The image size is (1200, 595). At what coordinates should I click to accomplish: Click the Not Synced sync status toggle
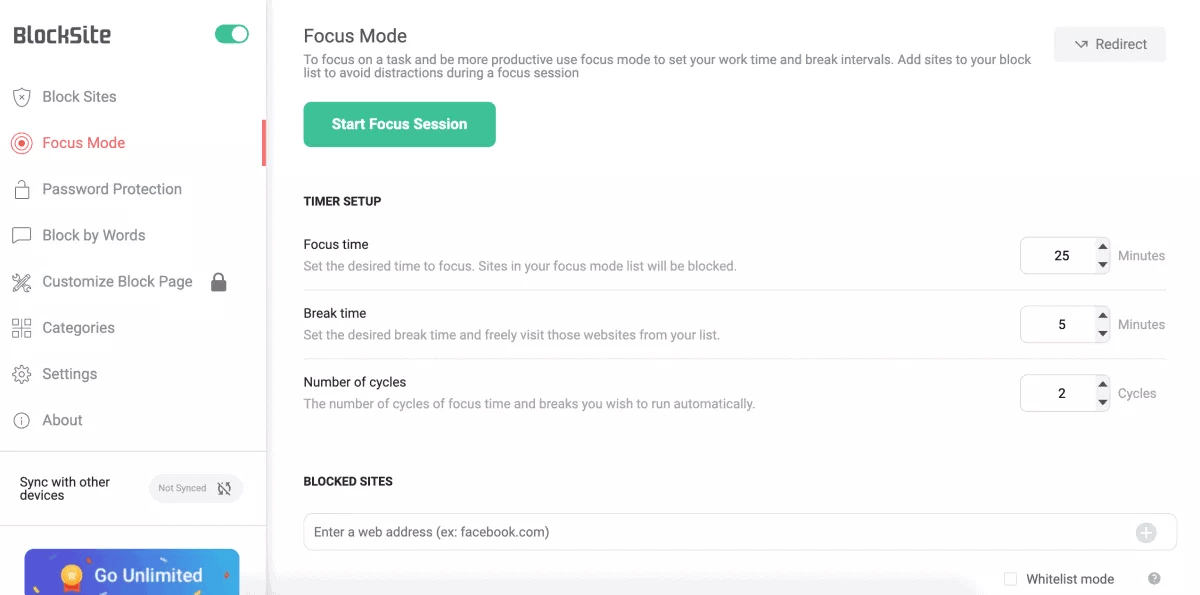[x=196, y=488]
